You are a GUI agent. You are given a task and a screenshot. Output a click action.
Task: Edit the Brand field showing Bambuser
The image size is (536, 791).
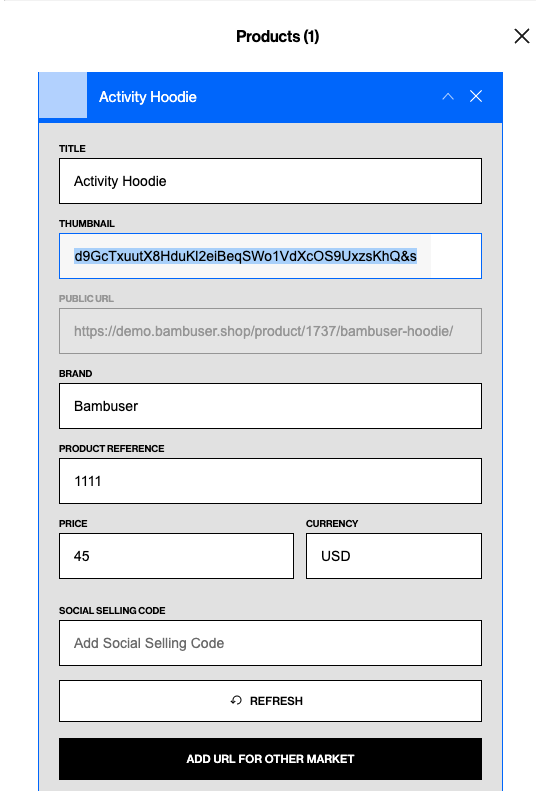pyautogui.click(x=270, y=406)
